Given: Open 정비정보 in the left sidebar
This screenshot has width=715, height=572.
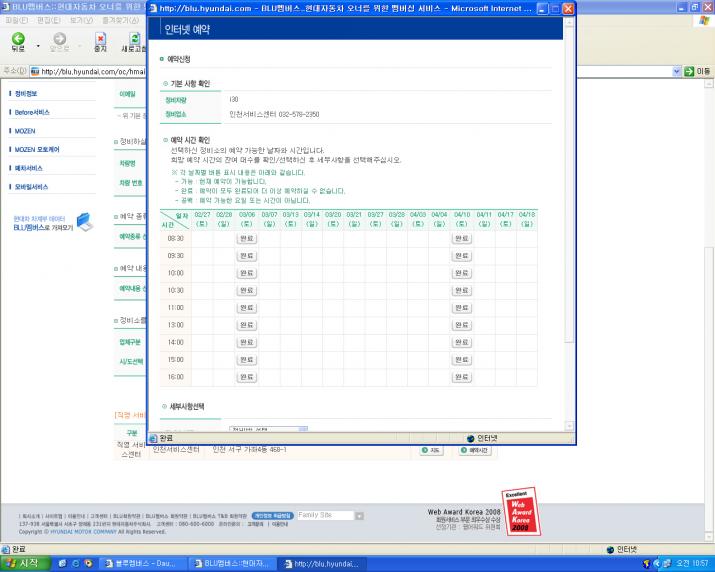Looking at the screenshot, I should (26, 94).
